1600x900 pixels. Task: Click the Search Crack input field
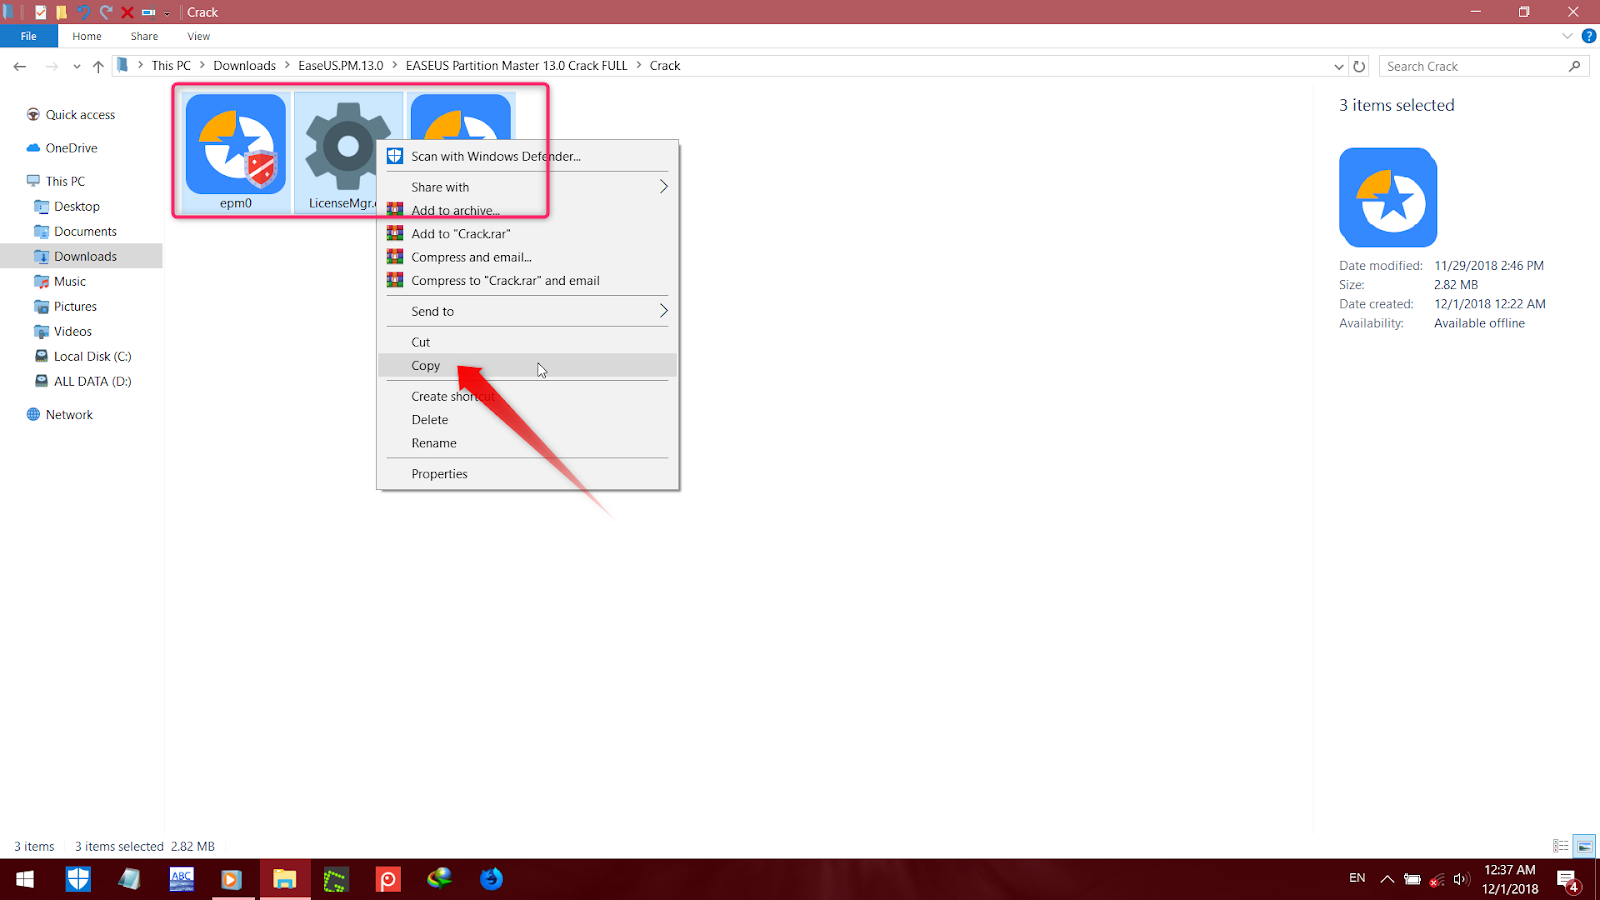(x=1474, y=66)
